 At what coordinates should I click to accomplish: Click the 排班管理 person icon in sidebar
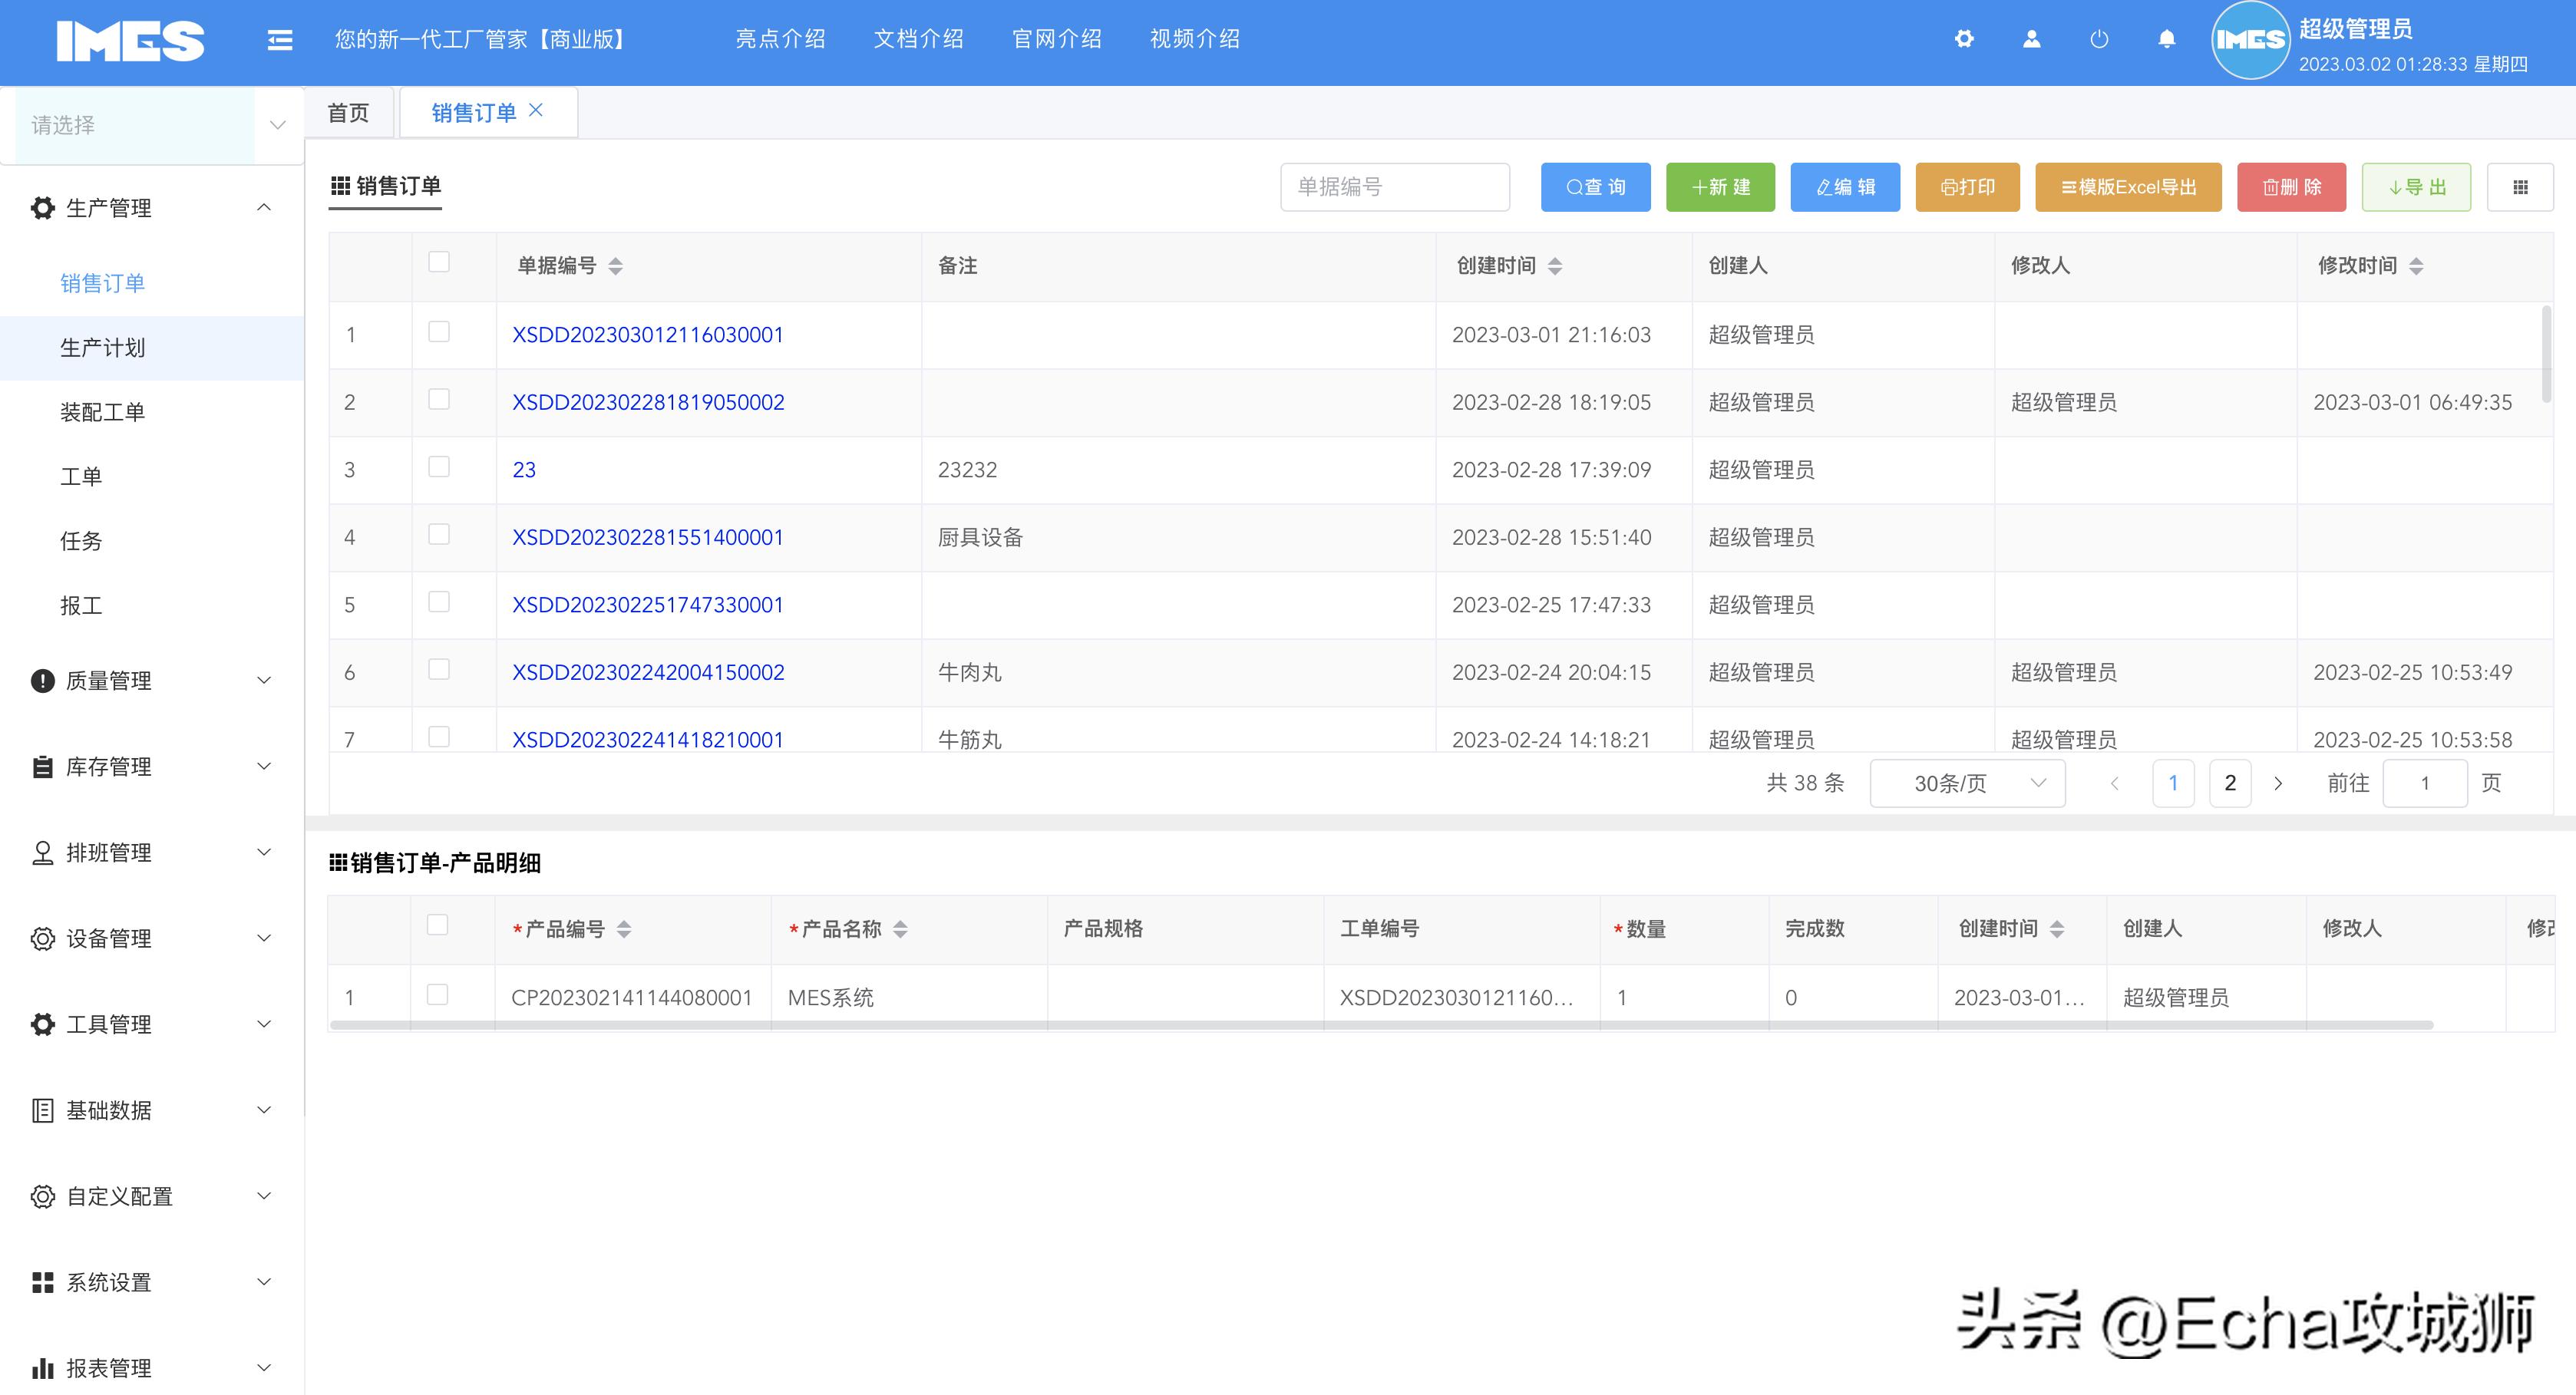41,852
